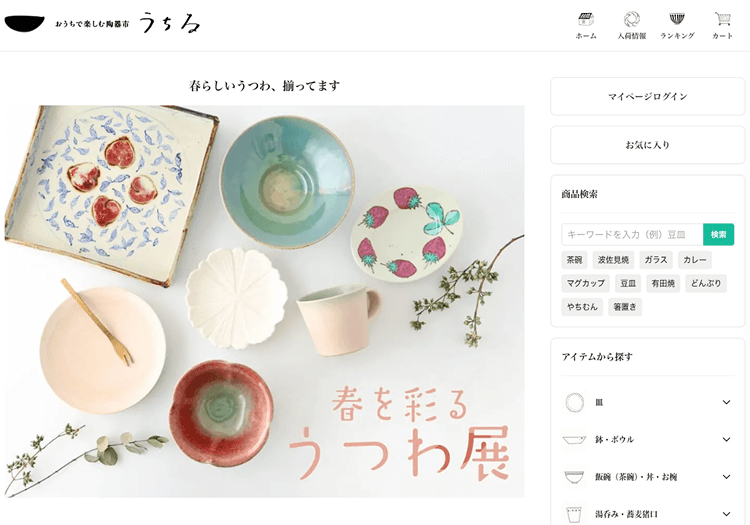Click the black bowl logo icon

(x=24, y=24)
